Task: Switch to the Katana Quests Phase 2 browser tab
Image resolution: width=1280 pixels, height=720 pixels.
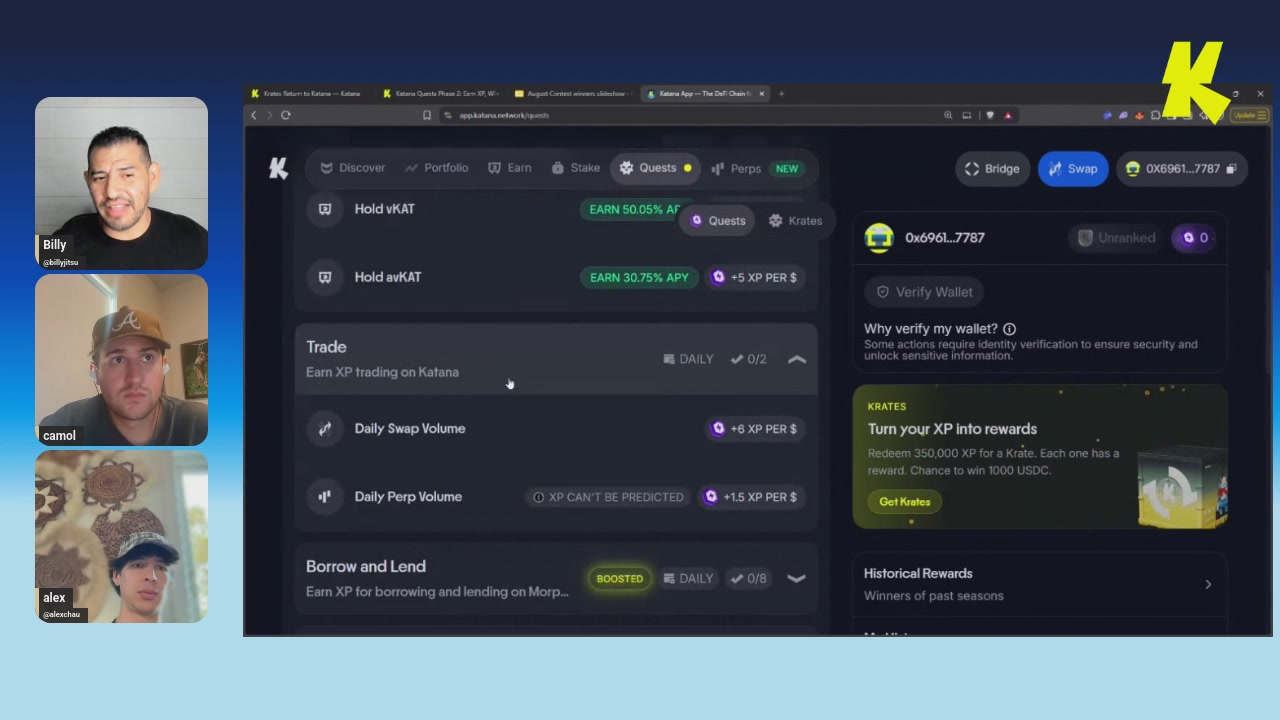Action: coord(440,94)
